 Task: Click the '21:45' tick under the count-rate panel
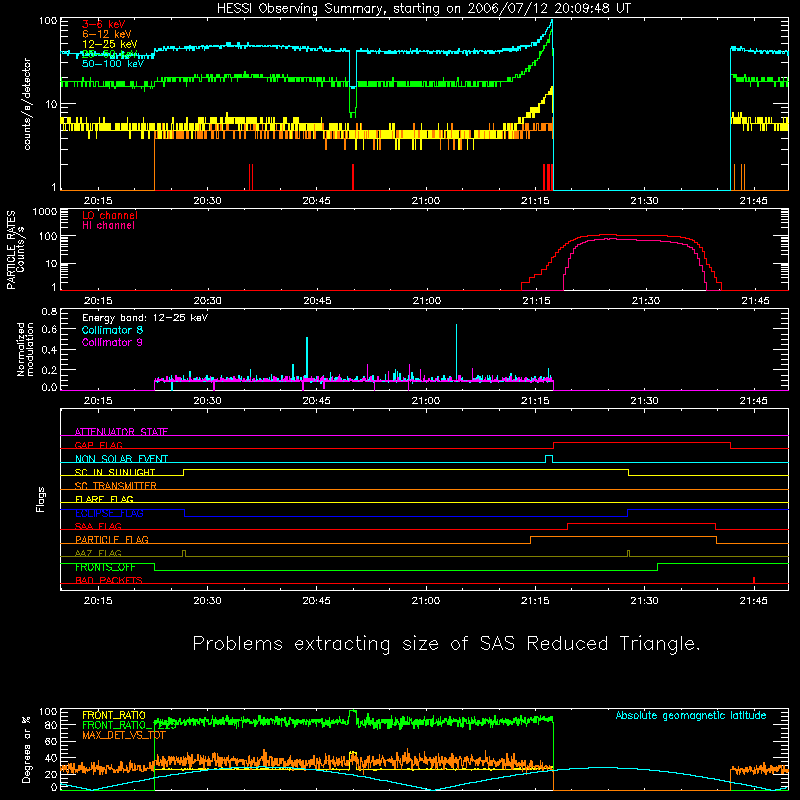tap(754, 201)
